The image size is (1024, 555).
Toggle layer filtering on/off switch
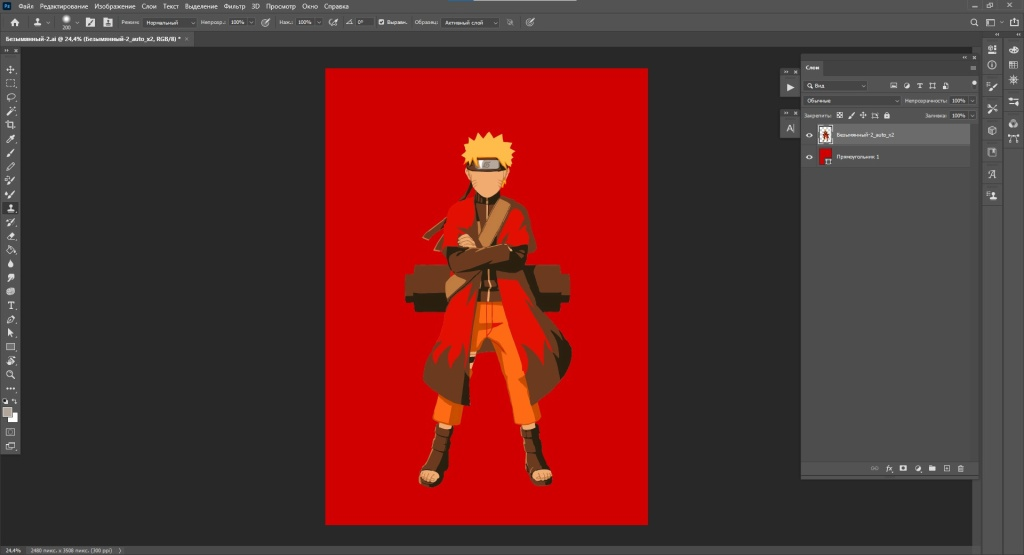tap(974, 84)
